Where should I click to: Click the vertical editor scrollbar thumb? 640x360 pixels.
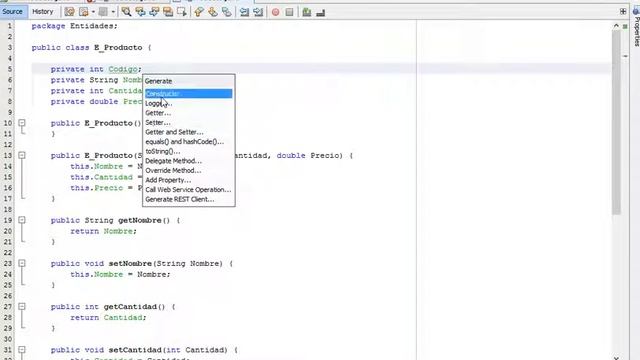[616, 122]
